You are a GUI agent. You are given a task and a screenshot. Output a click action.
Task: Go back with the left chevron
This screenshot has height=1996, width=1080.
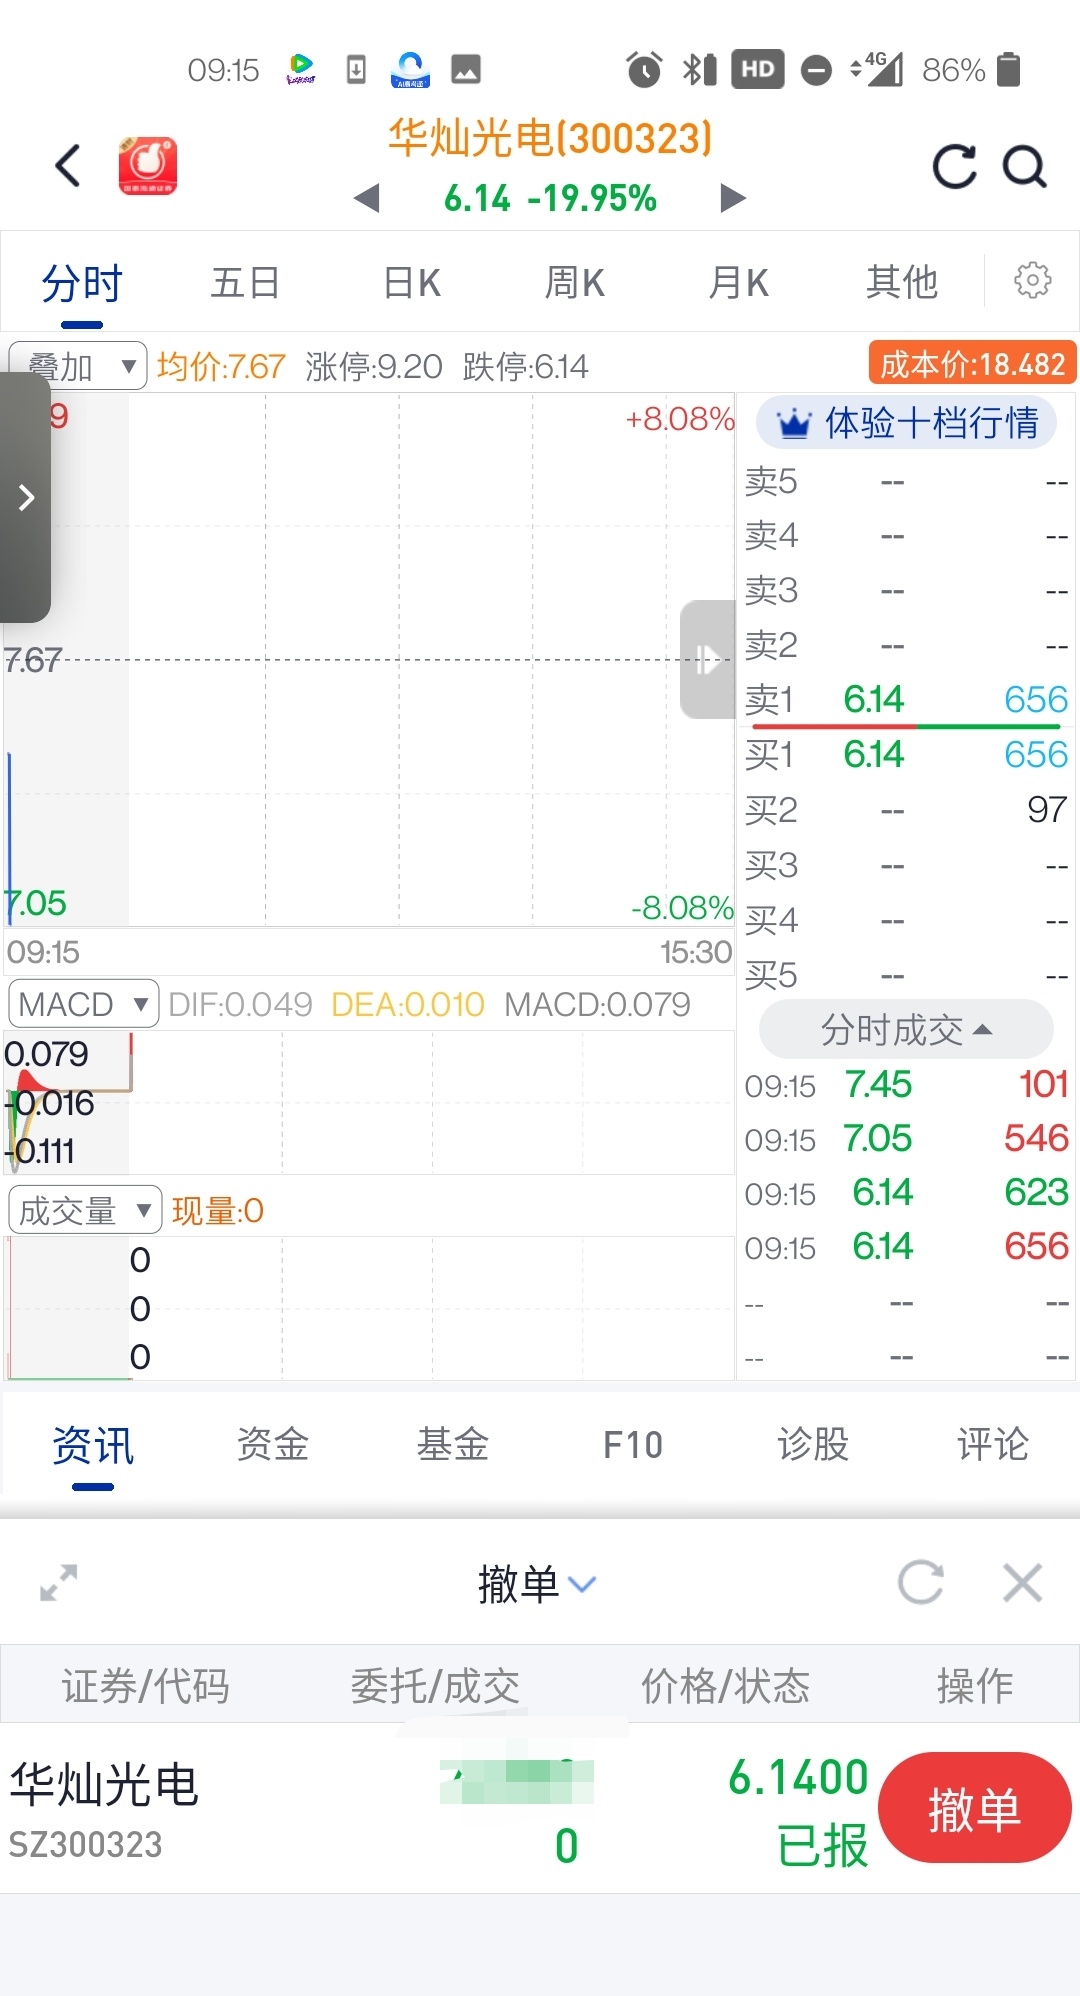coord(68,166)
